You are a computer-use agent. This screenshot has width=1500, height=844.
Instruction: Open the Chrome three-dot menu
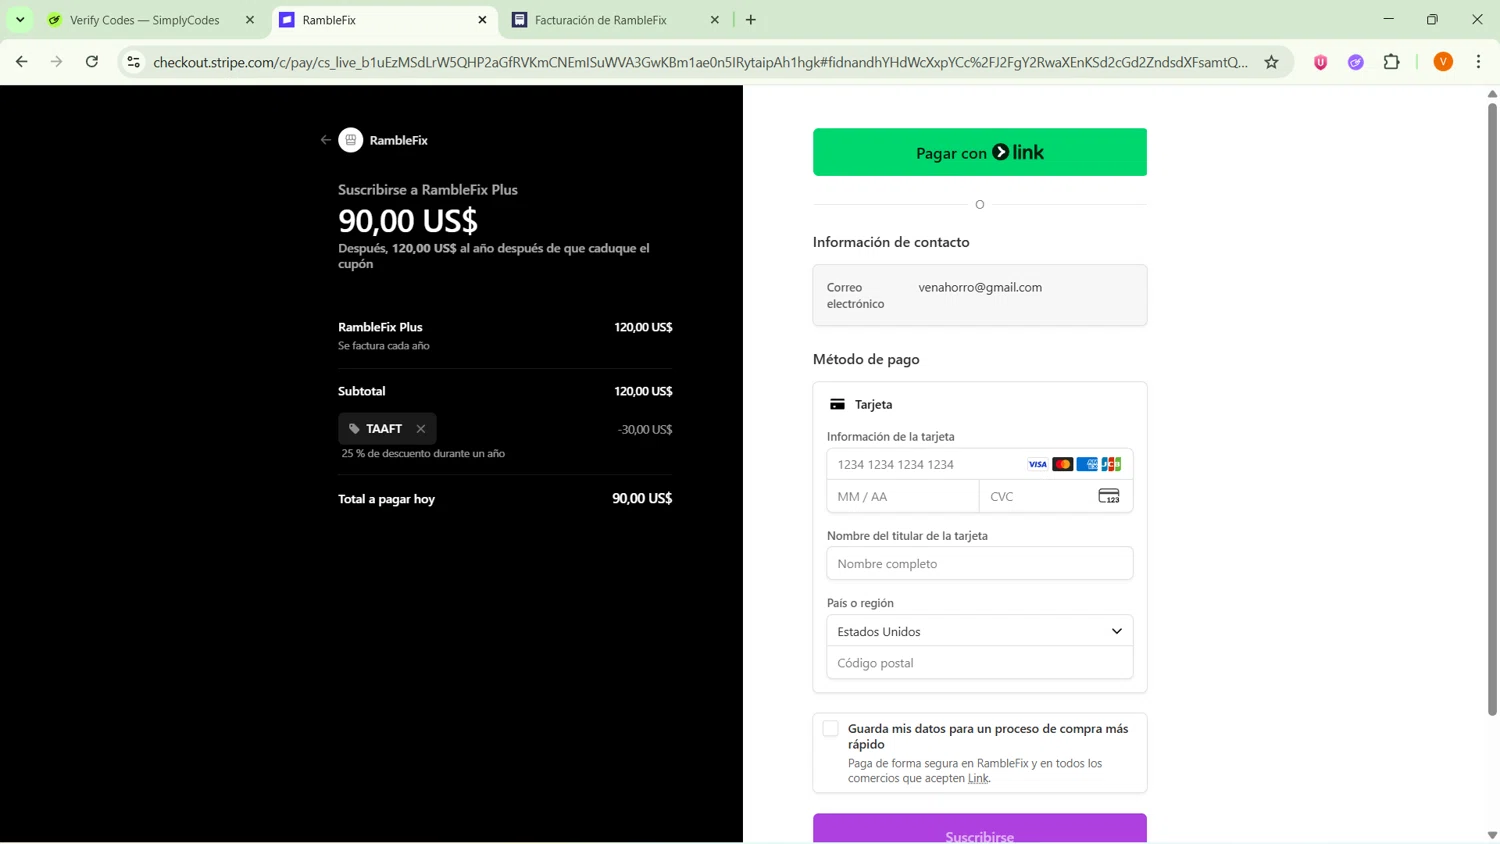point(1478,62)
